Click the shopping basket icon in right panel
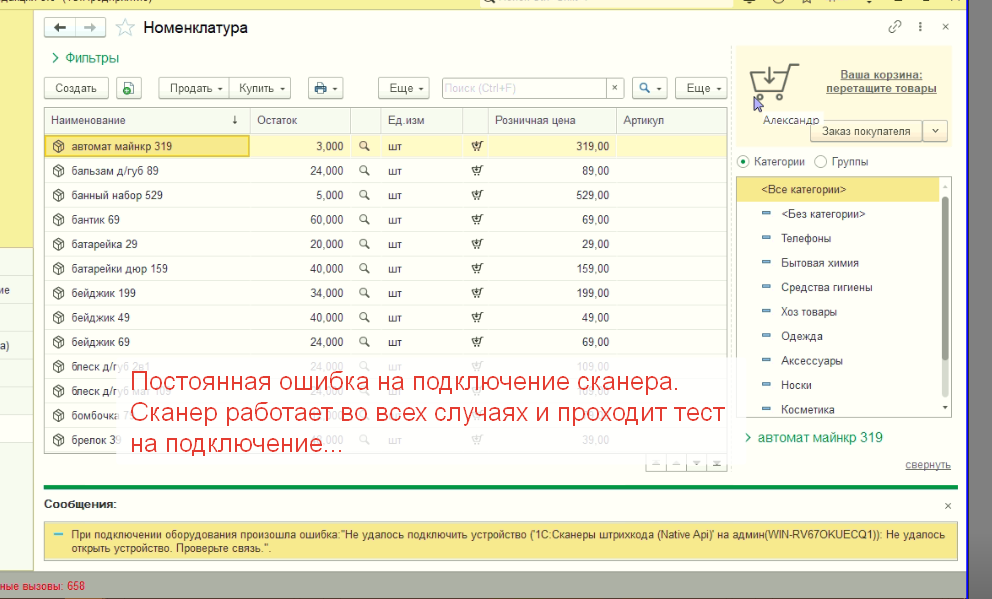The image size is (992, 599). [x=774, y=85]
